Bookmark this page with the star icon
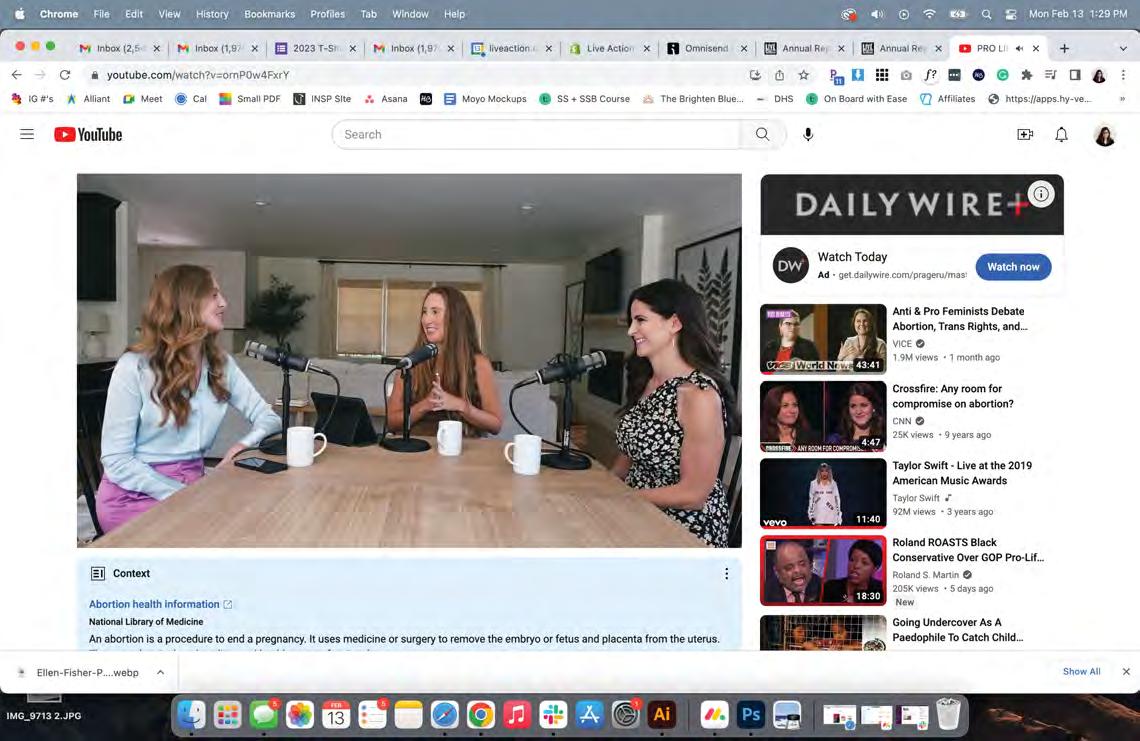The width and height of the screenshot is (1140, 741). (803, 75)
